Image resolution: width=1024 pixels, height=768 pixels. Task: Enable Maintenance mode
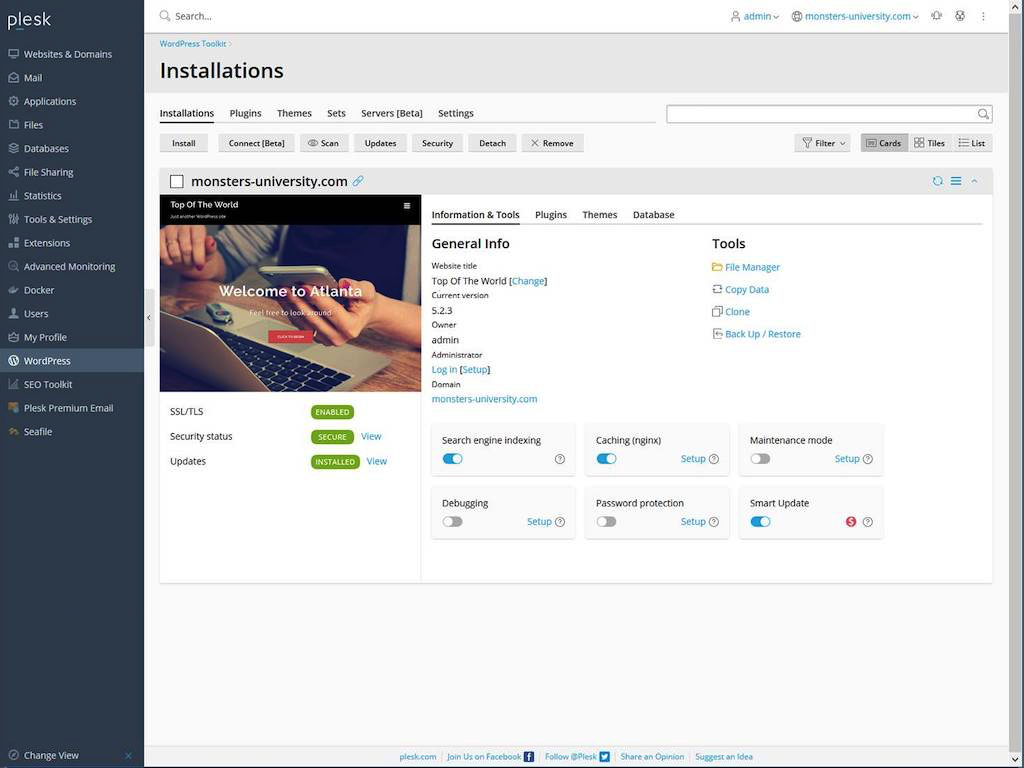pyautogui.click(x=760, y=458)
